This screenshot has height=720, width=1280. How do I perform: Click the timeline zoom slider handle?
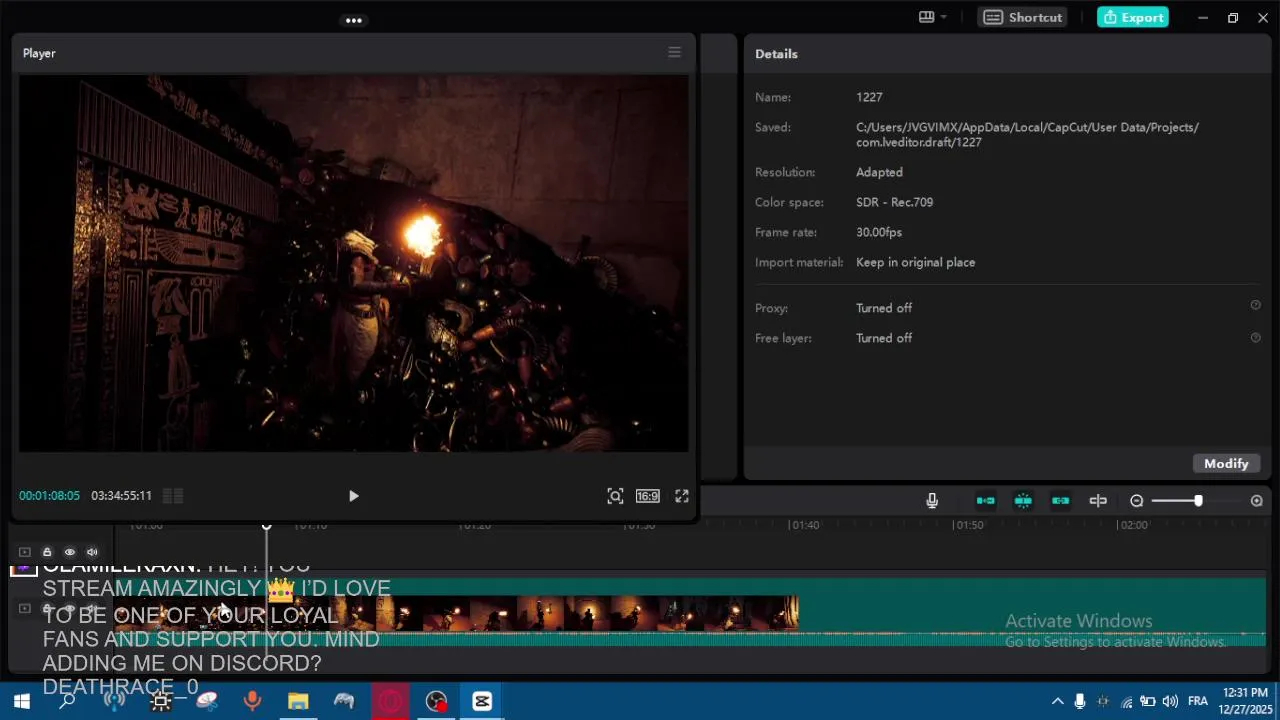[1198, 501]
